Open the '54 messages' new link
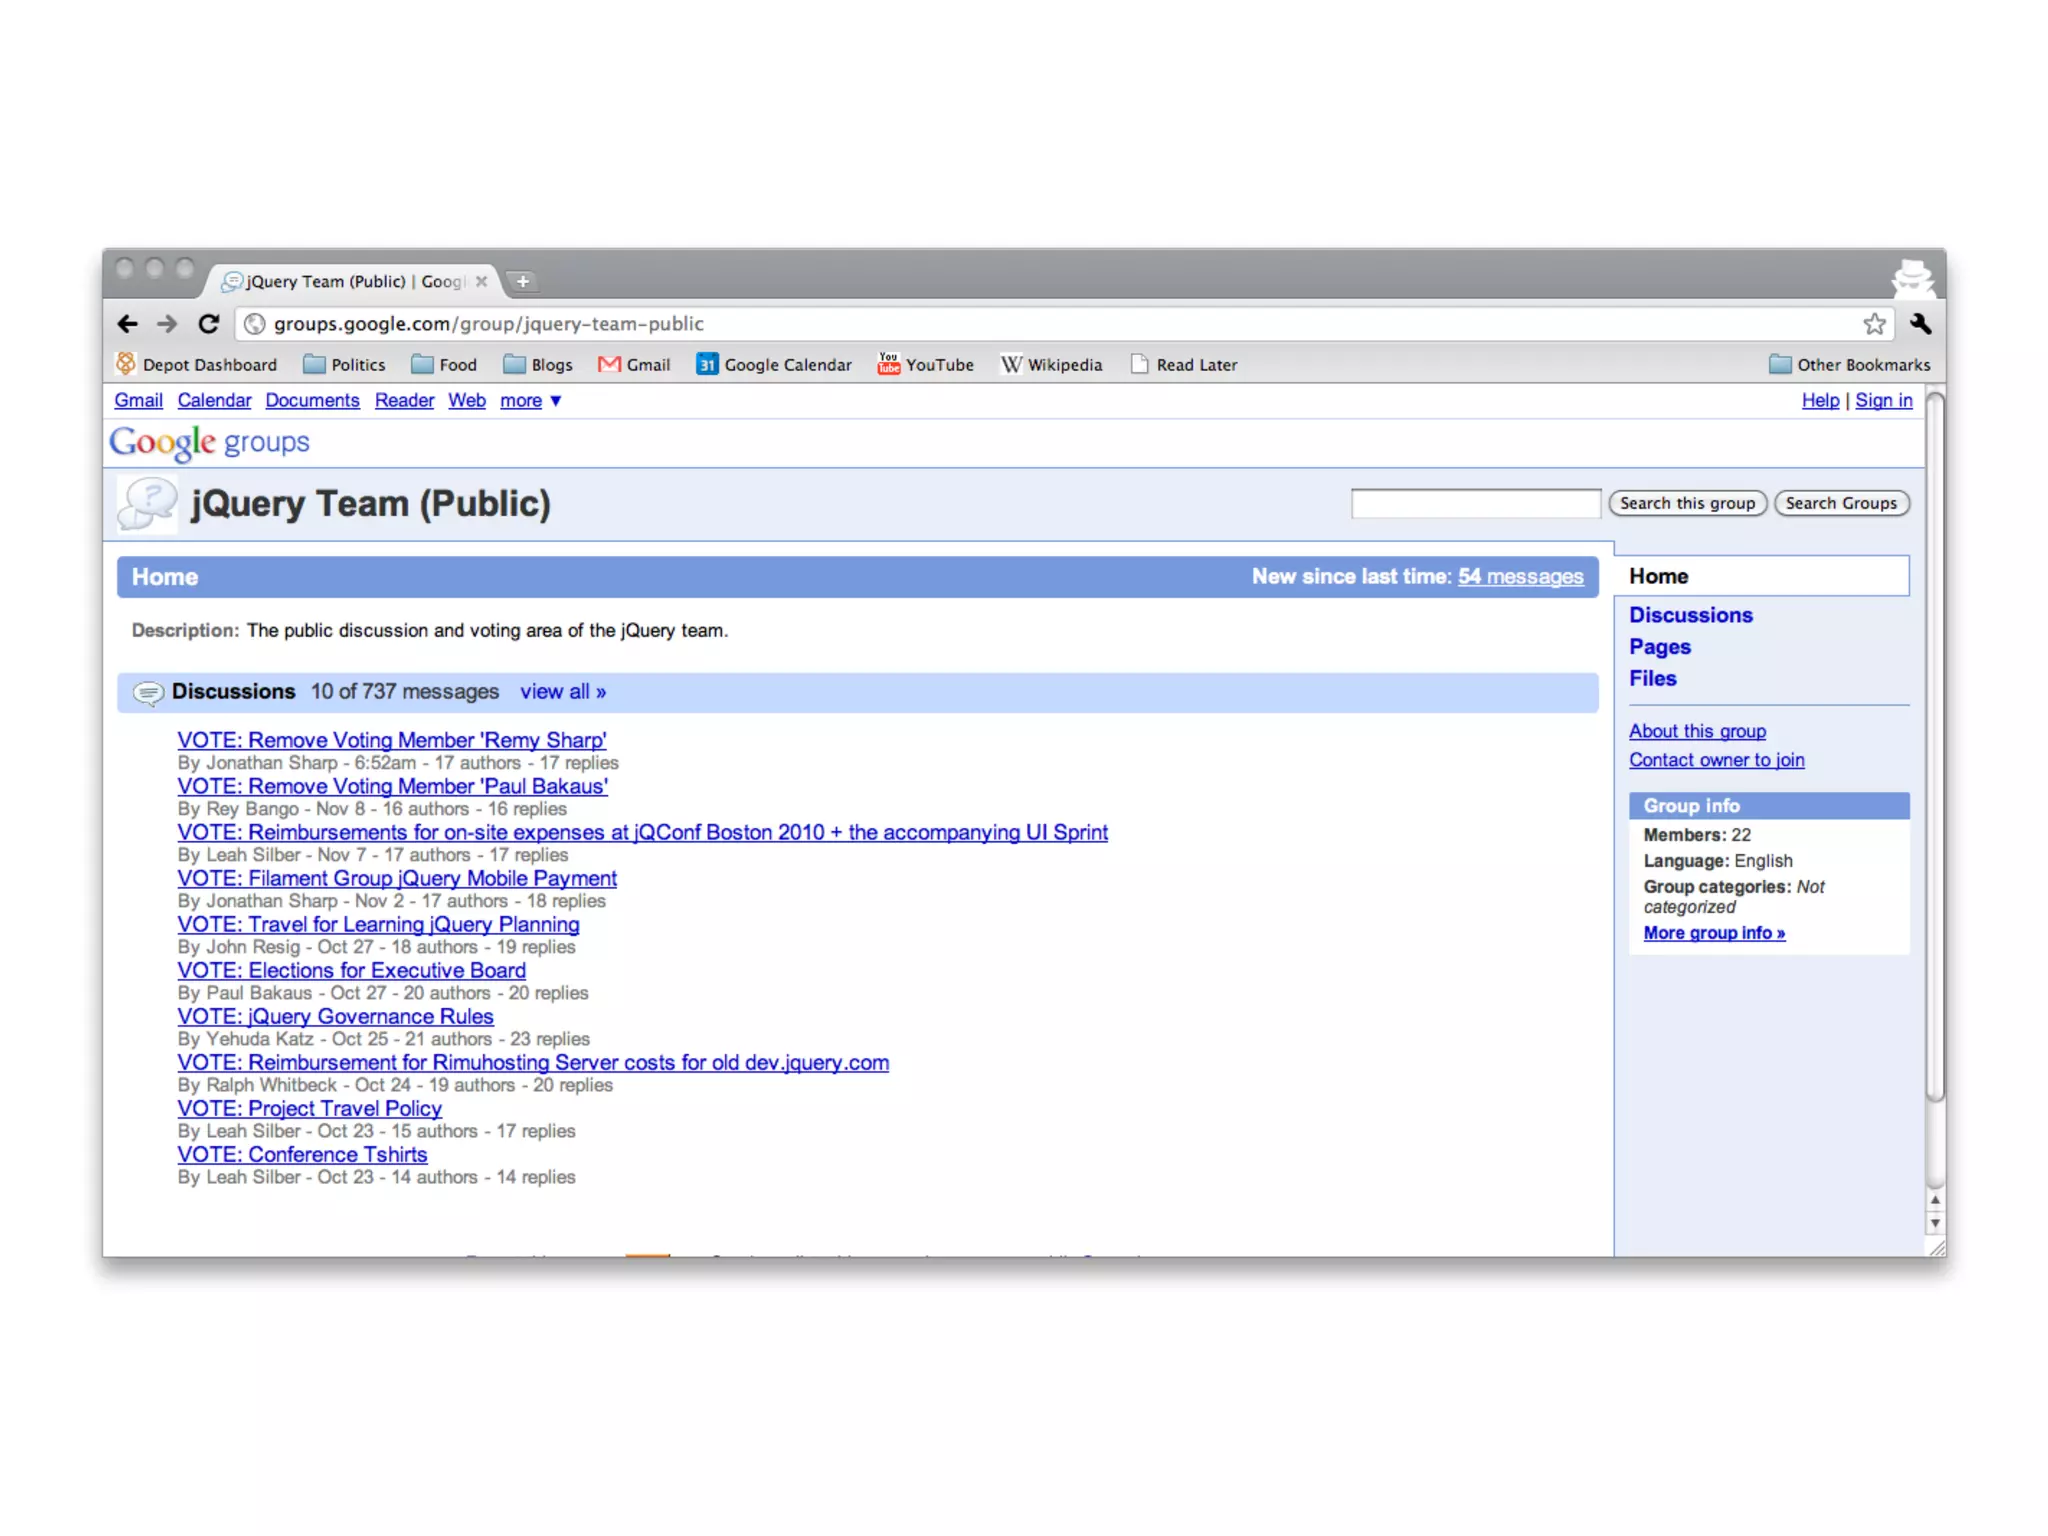2048x1536 pixels. click(1520, 577)
